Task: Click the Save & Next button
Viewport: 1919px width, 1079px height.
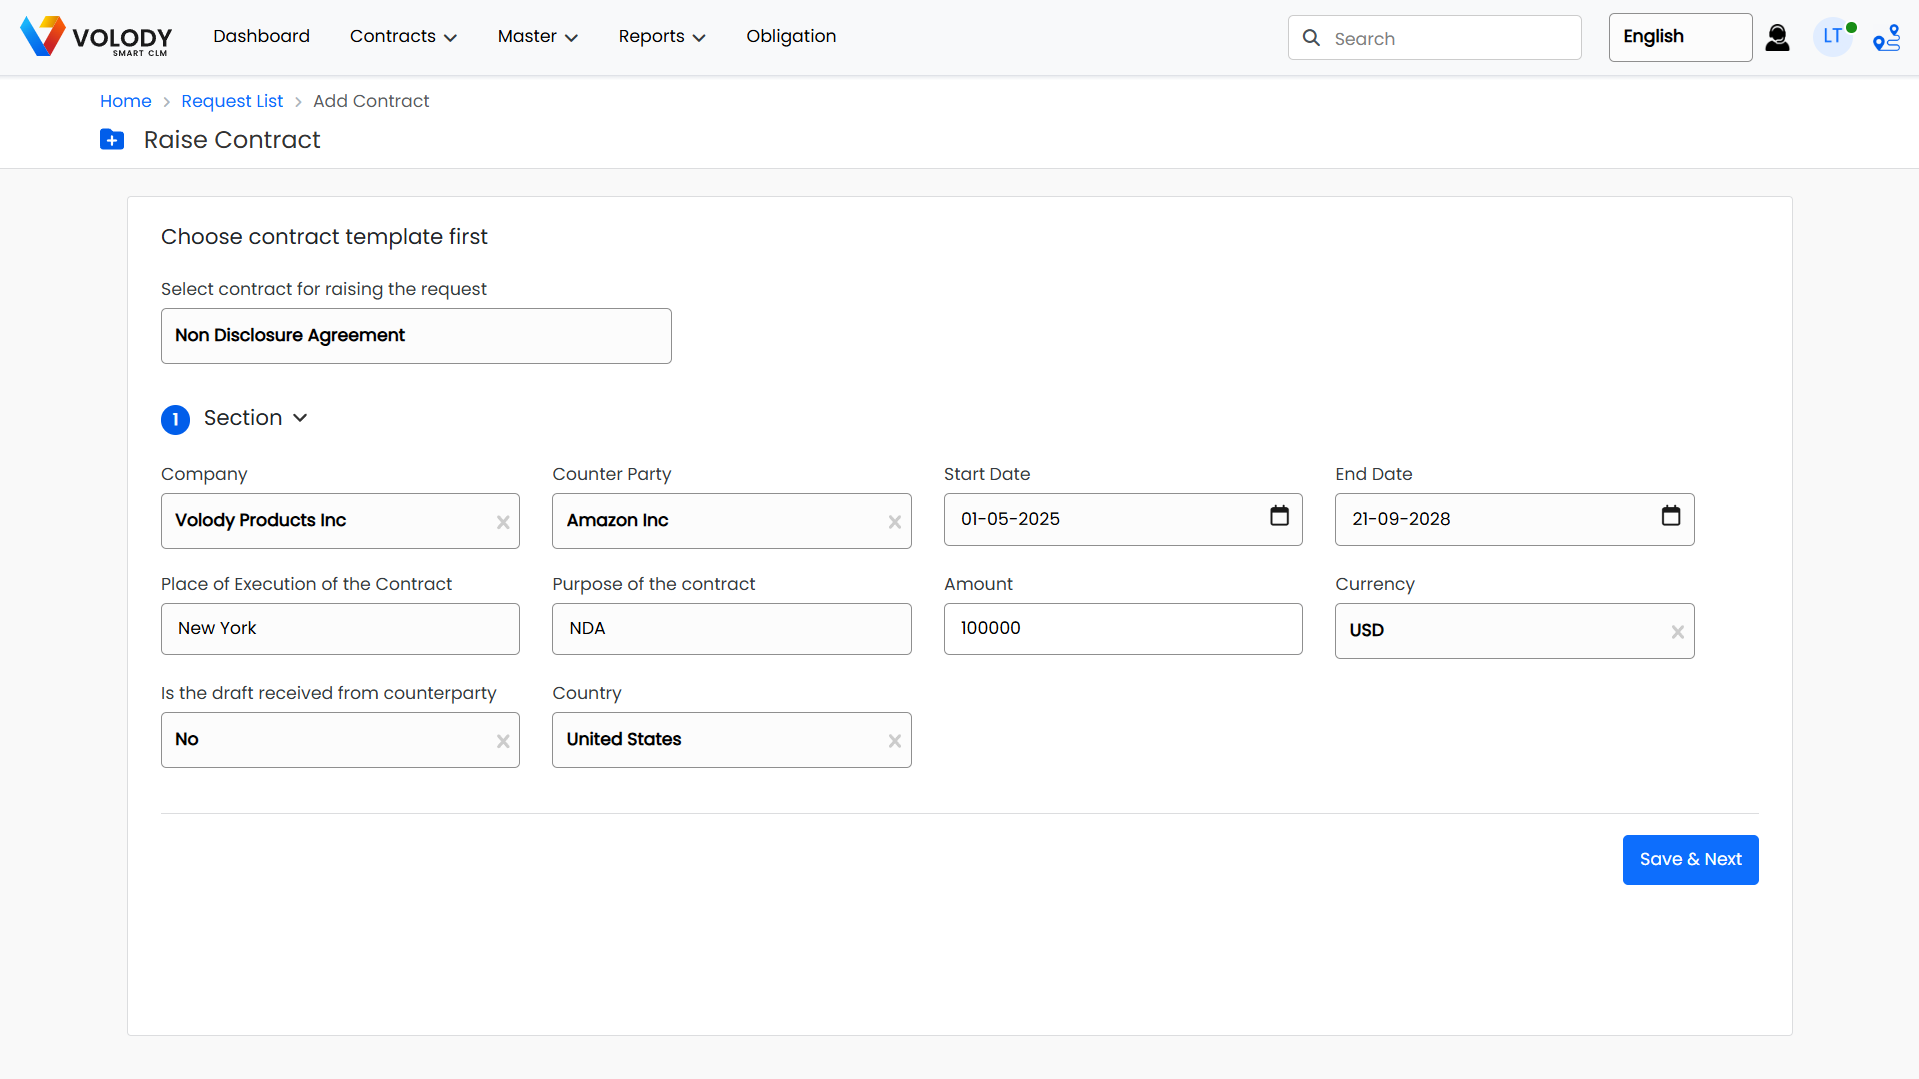Action: (1690, 860)
